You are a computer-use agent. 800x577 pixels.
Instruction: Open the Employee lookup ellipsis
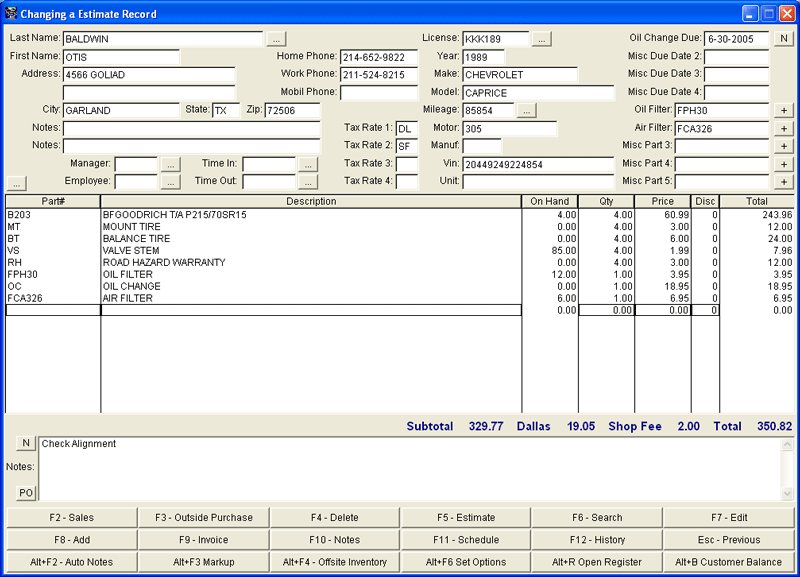pyautogui.click(x=172, y=181)
